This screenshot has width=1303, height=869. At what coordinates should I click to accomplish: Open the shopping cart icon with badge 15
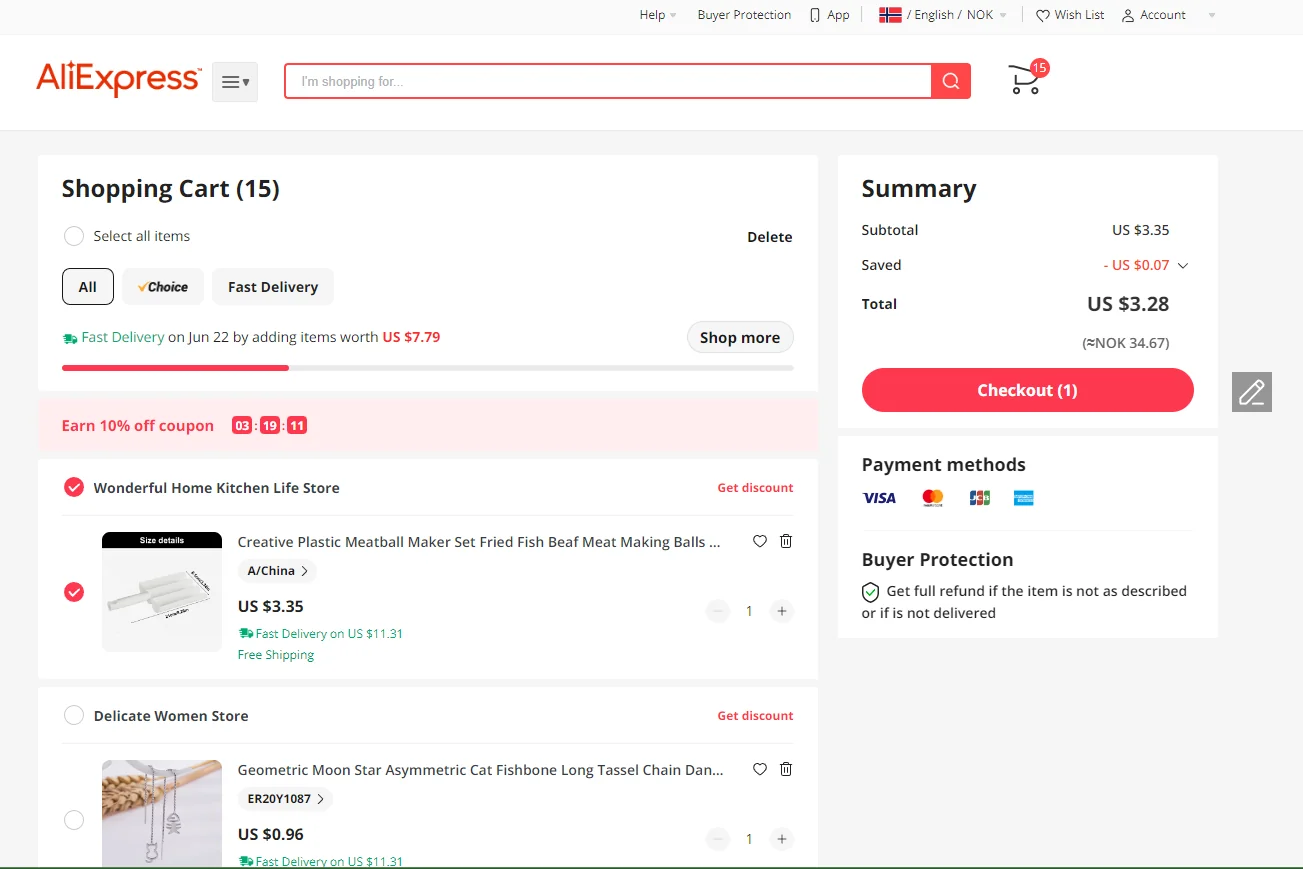(x=1026, y=79)
